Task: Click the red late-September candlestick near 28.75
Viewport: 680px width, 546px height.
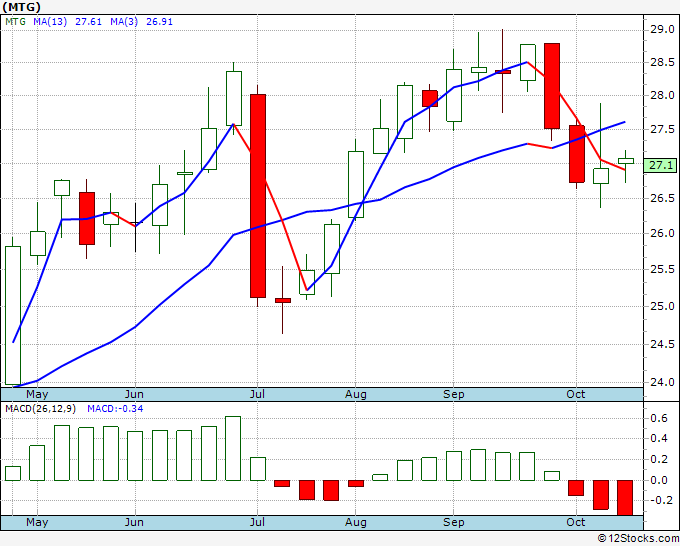Action: click(x=552, y=86)
